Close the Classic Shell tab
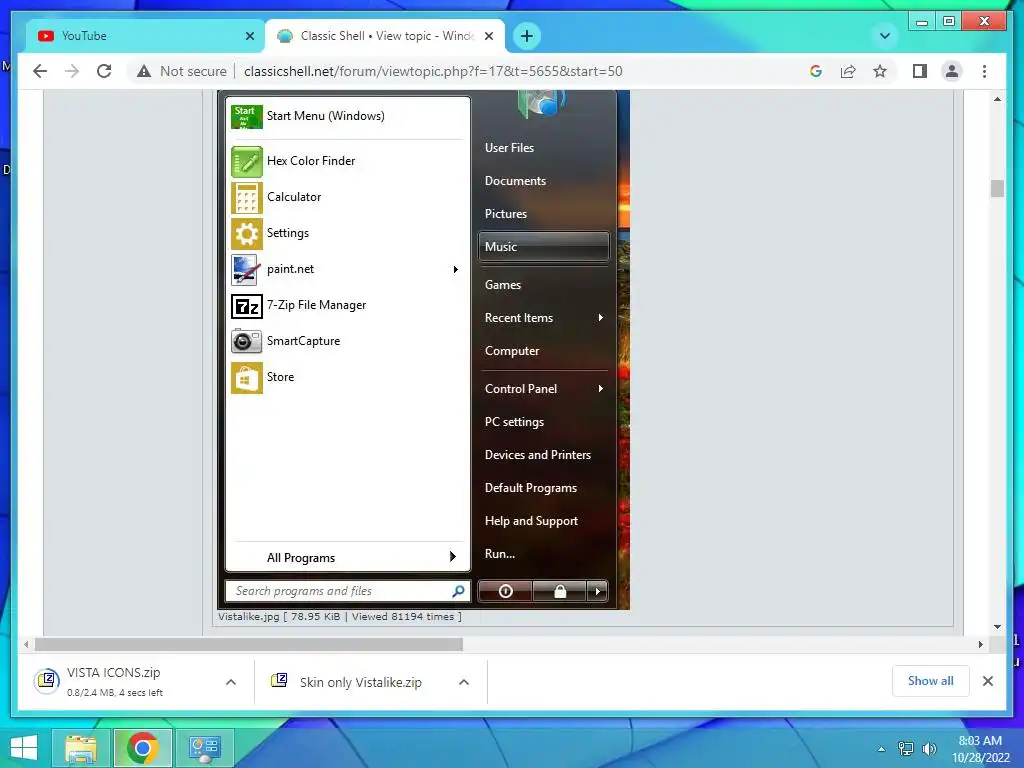 click(x=488, y=36)
